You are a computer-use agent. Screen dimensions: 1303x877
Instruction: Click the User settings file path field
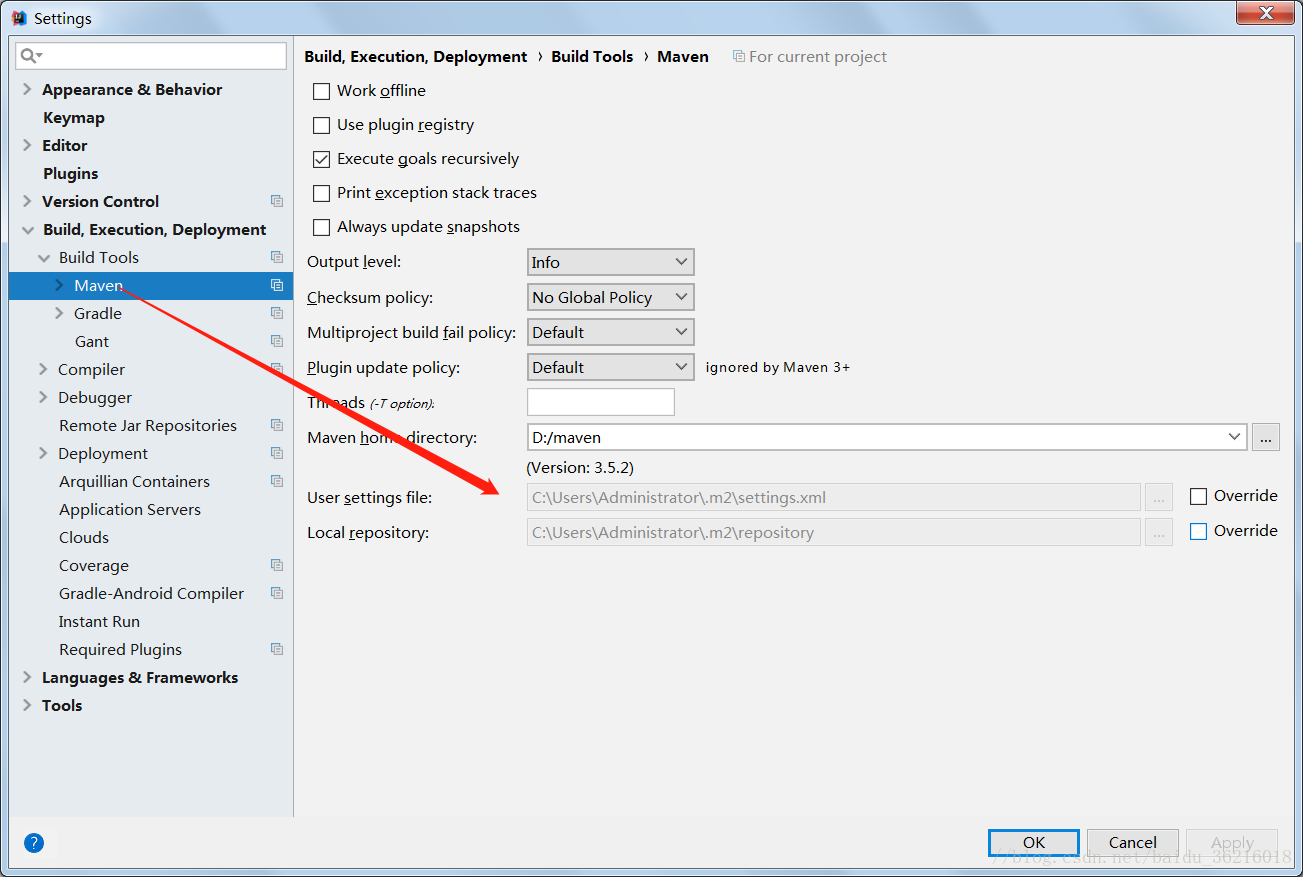tap(834, 497)
